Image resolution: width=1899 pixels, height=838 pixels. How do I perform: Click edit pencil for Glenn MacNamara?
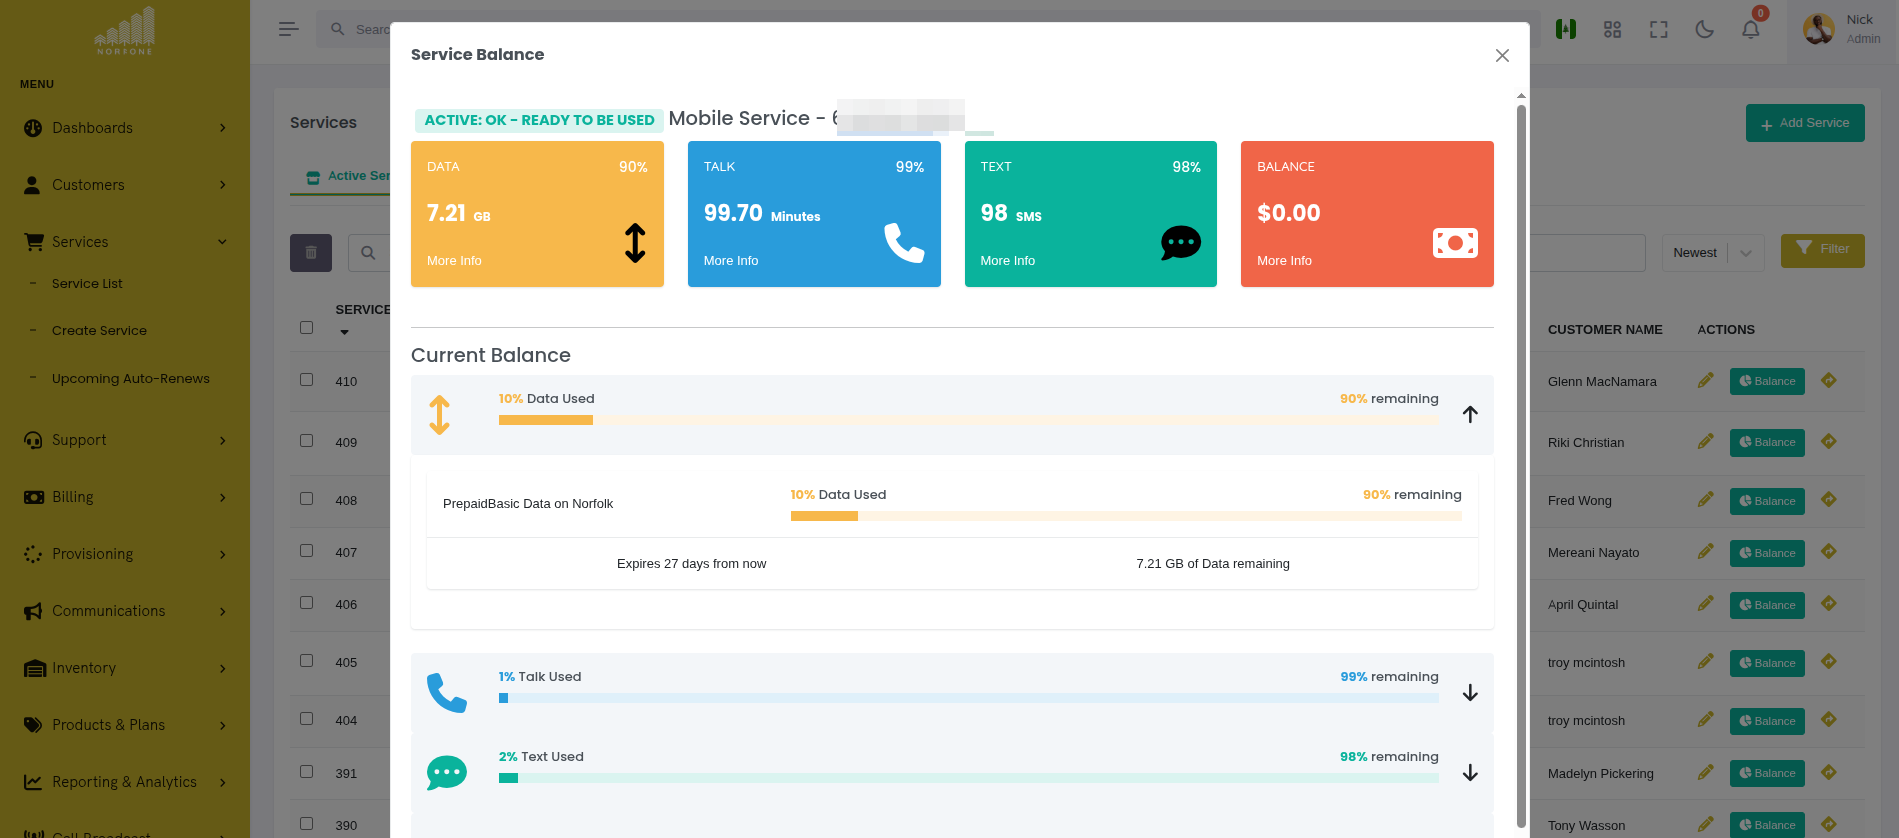coord(1705,381)
